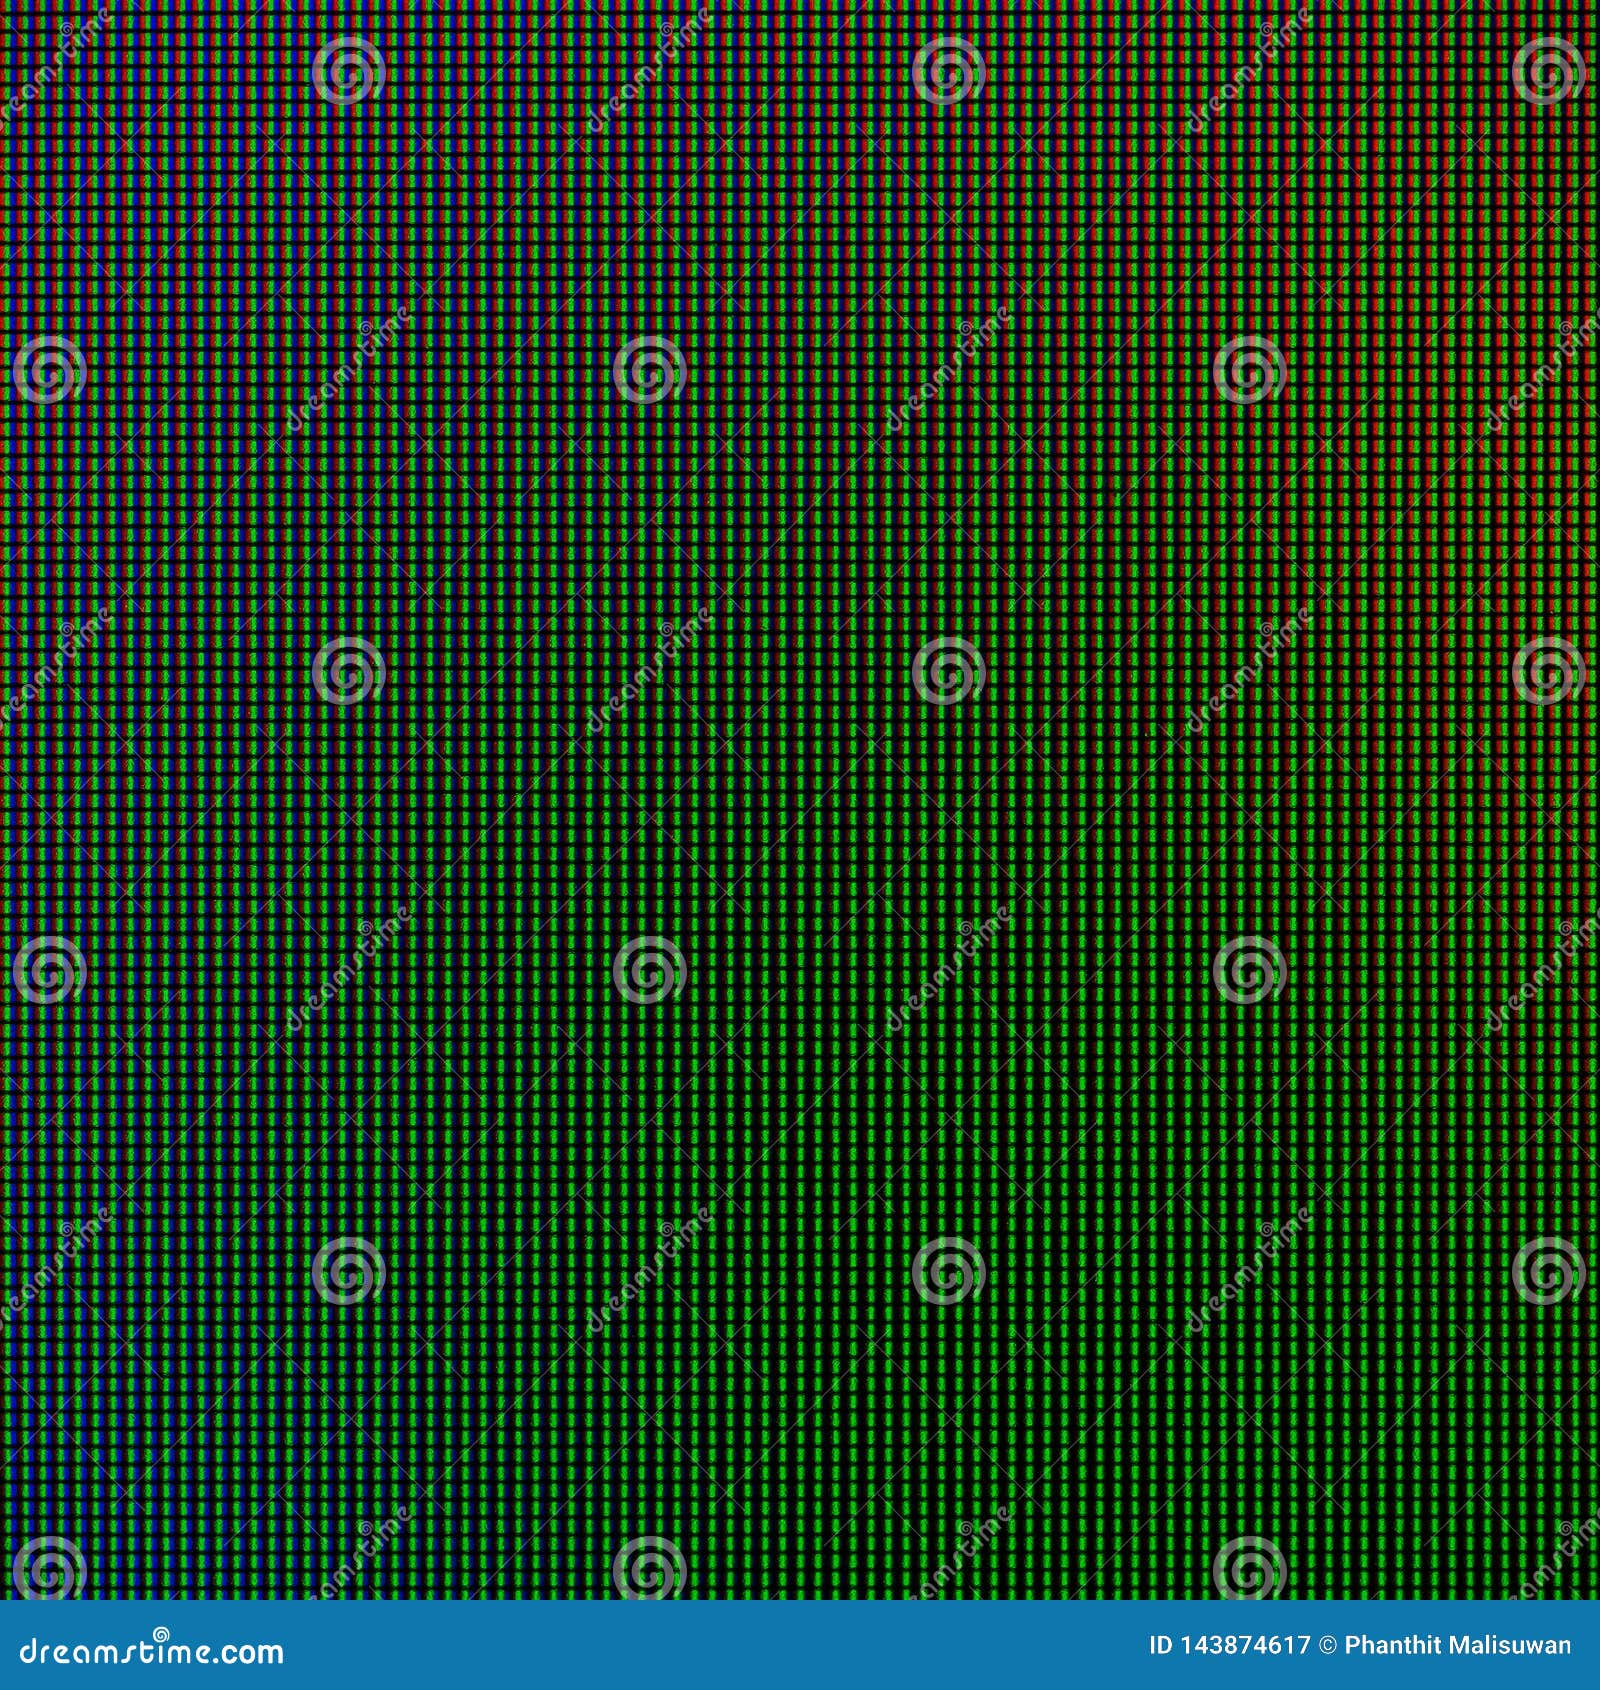
Task: Click the Phanthit Malisuwan author credit
Action: 1460,1644
